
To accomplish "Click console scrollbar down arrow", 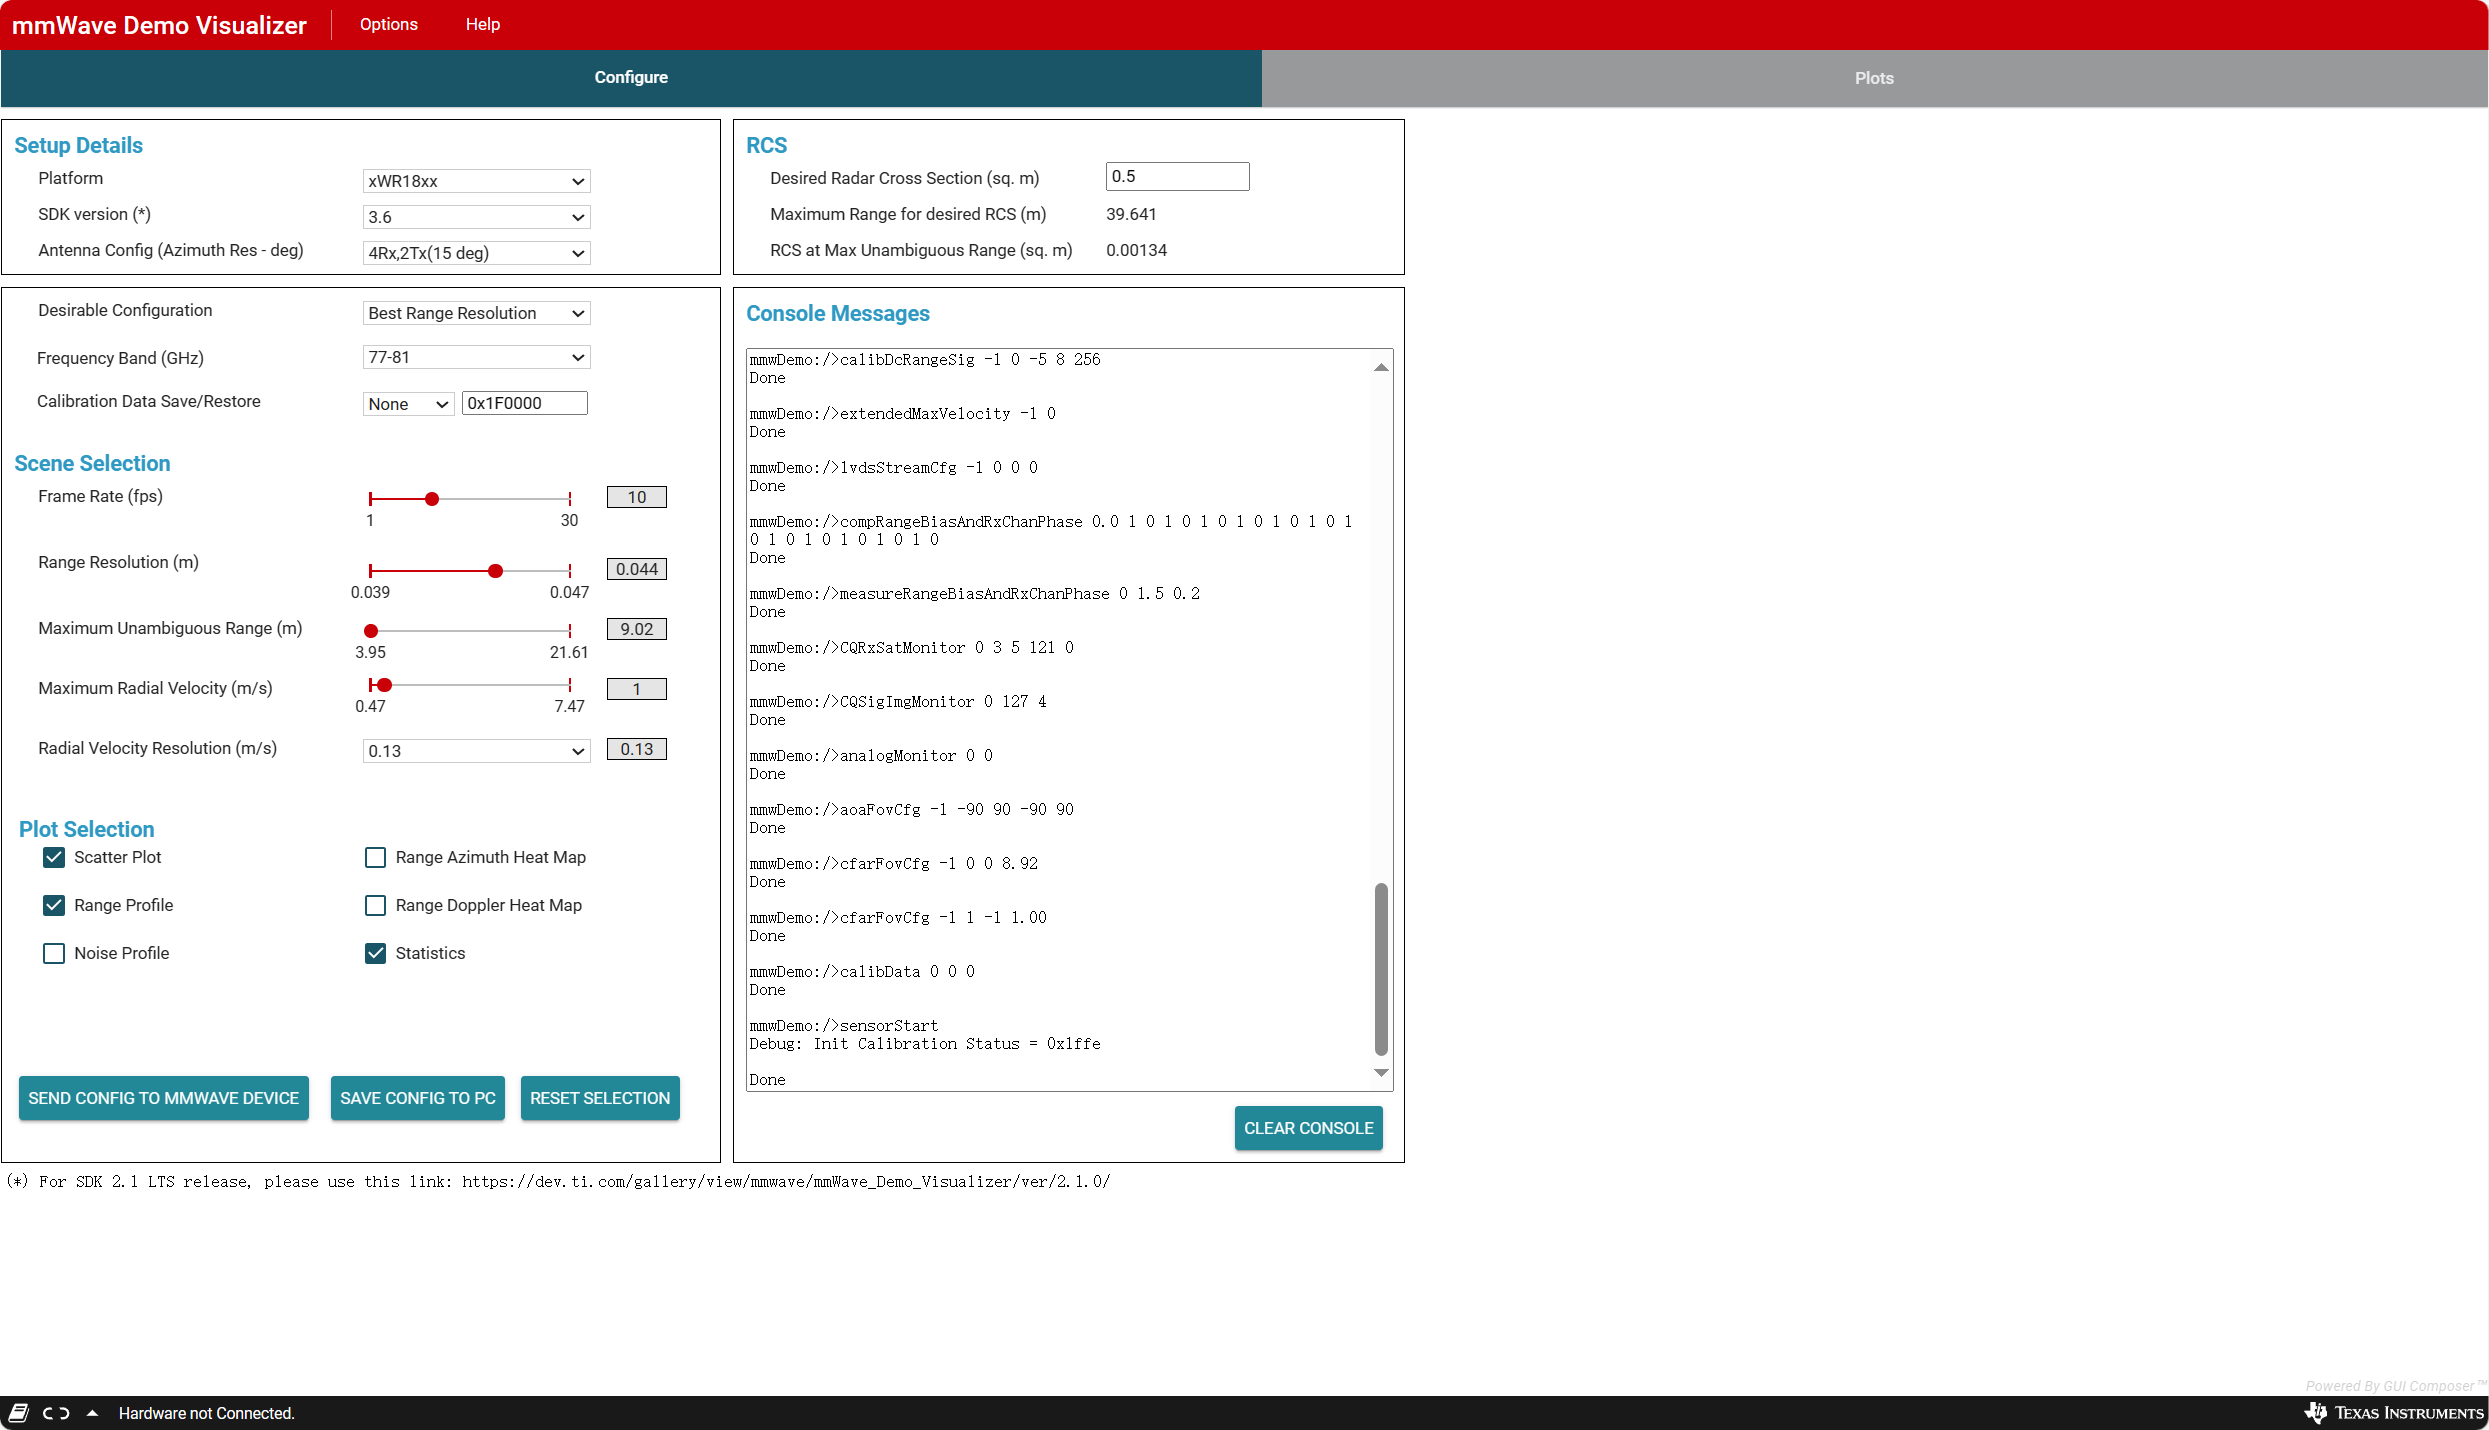I will [1380, 1073].
